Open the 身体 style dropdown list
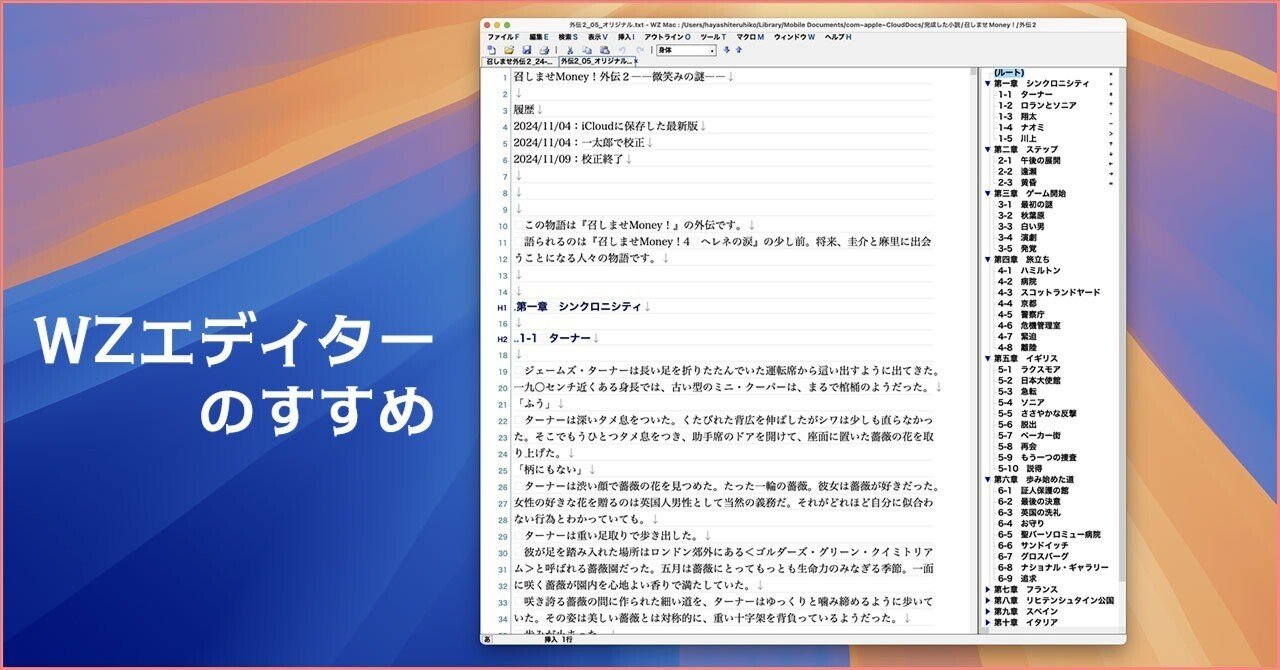 (712, 50)
